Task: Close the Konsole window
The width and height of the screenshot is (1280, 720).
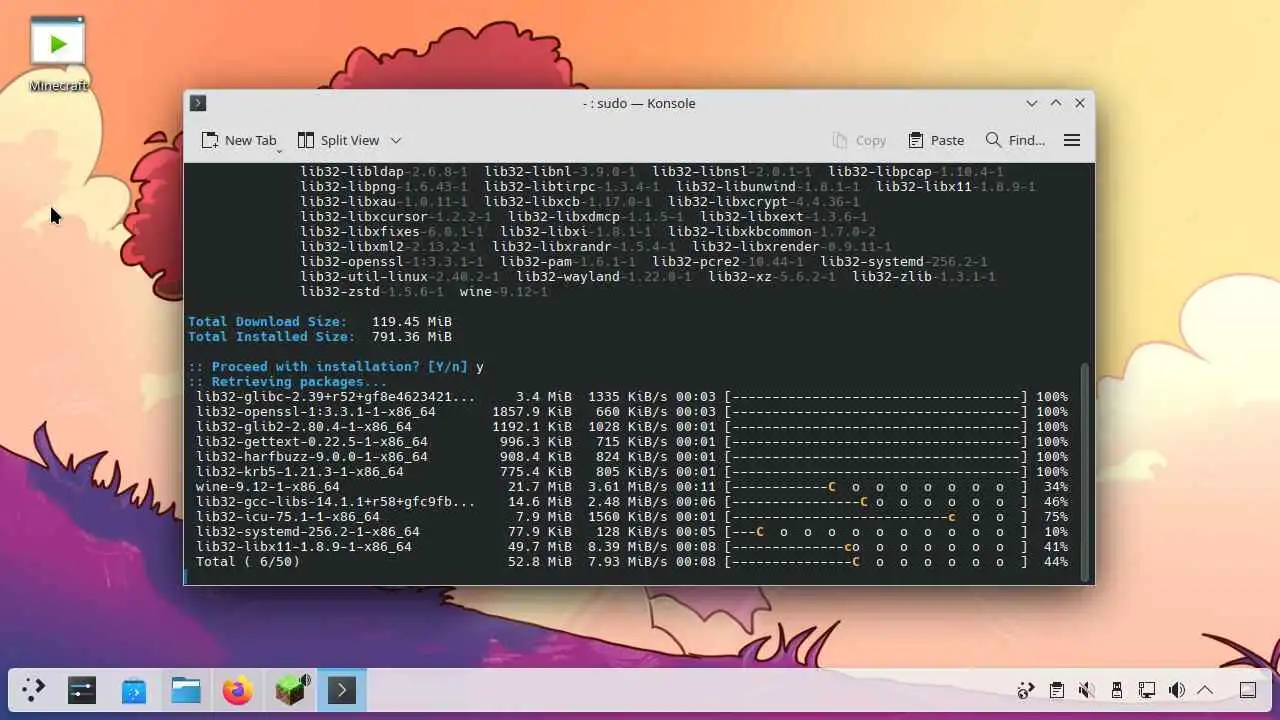Action: click(1080, 103)
